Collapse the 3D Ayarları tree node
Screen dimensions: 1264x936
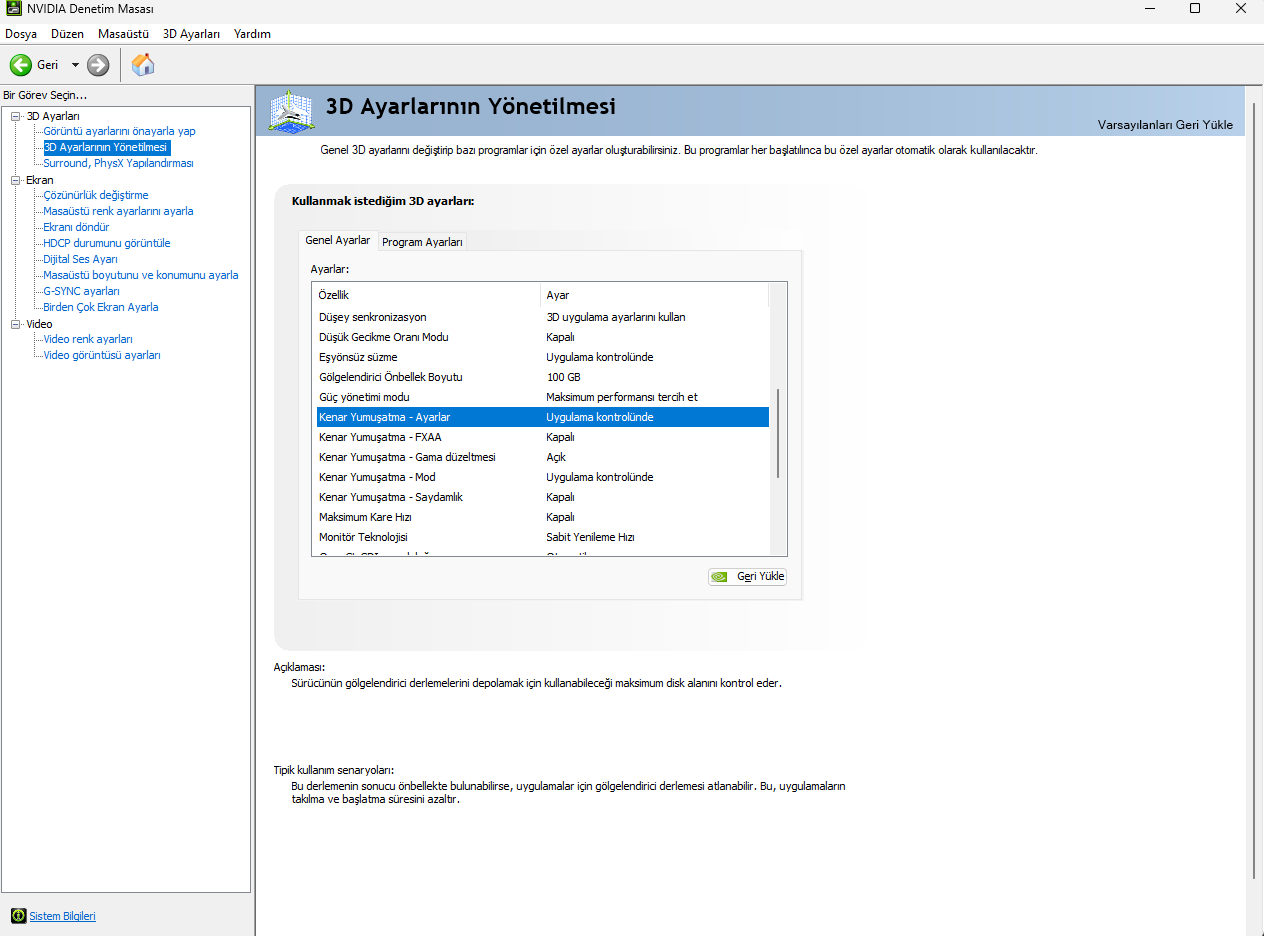click(x=15, y=116)
